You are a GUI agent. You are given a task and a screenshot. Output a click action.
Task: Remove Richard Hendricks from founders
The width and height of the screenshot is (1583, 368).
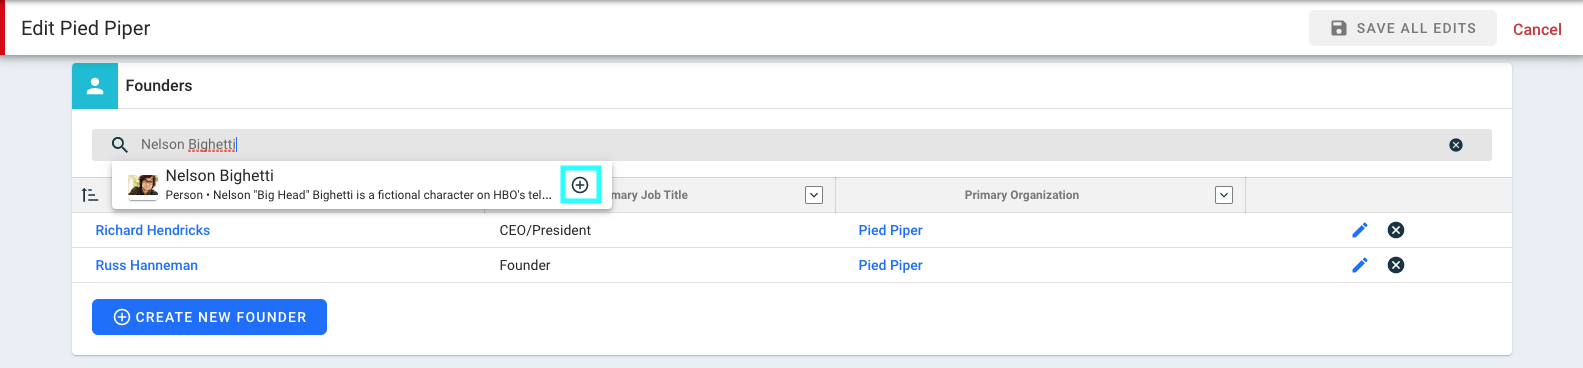[x=1396, y=230]
